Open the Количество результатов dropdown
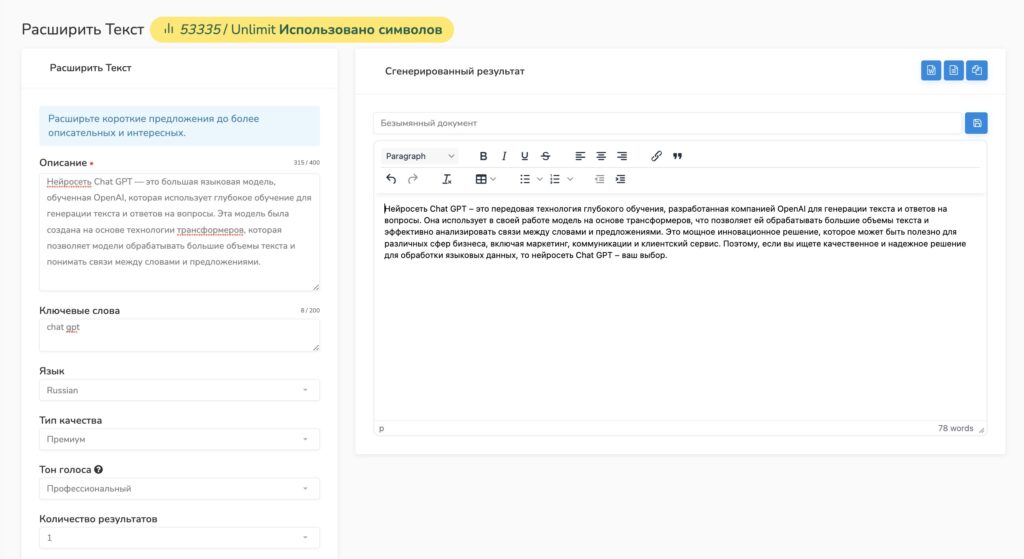Viewport: 1024px width, 559px height. point(180,537)
